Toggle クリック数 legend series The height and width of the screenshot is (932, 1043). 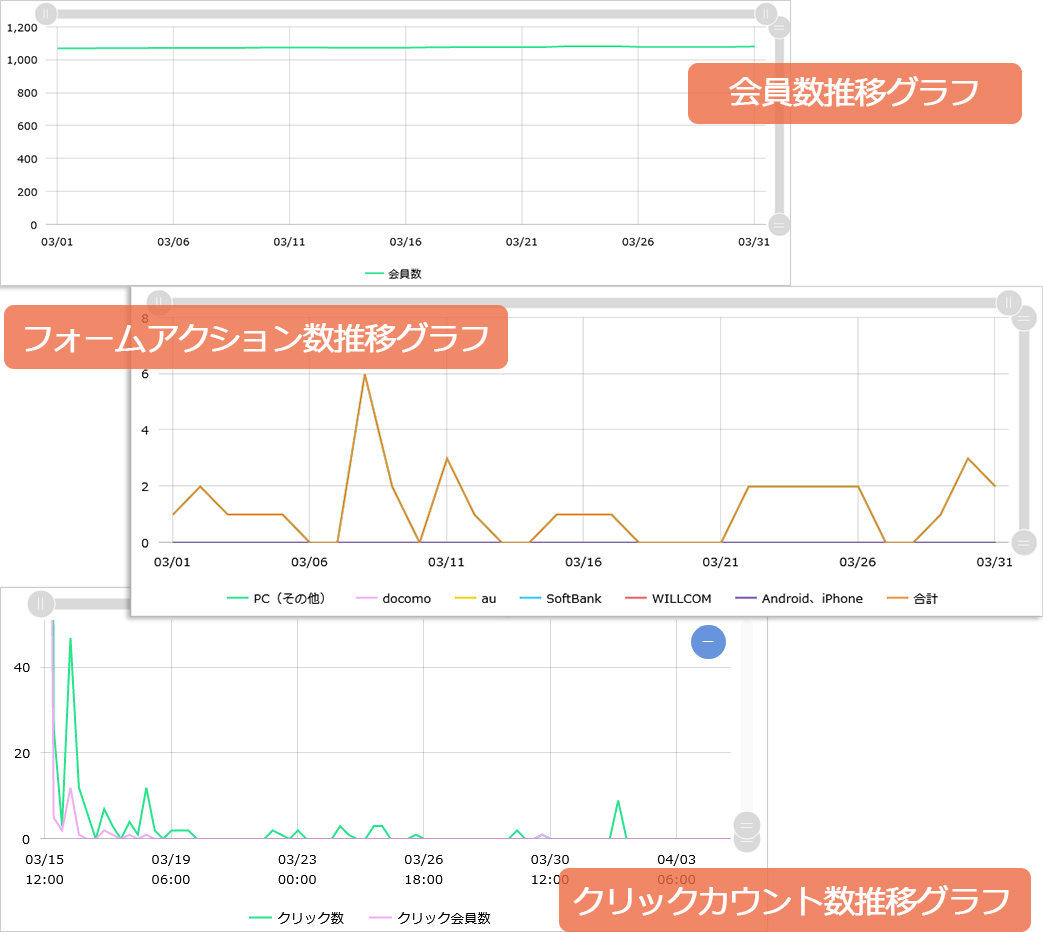tap(296, 918)
